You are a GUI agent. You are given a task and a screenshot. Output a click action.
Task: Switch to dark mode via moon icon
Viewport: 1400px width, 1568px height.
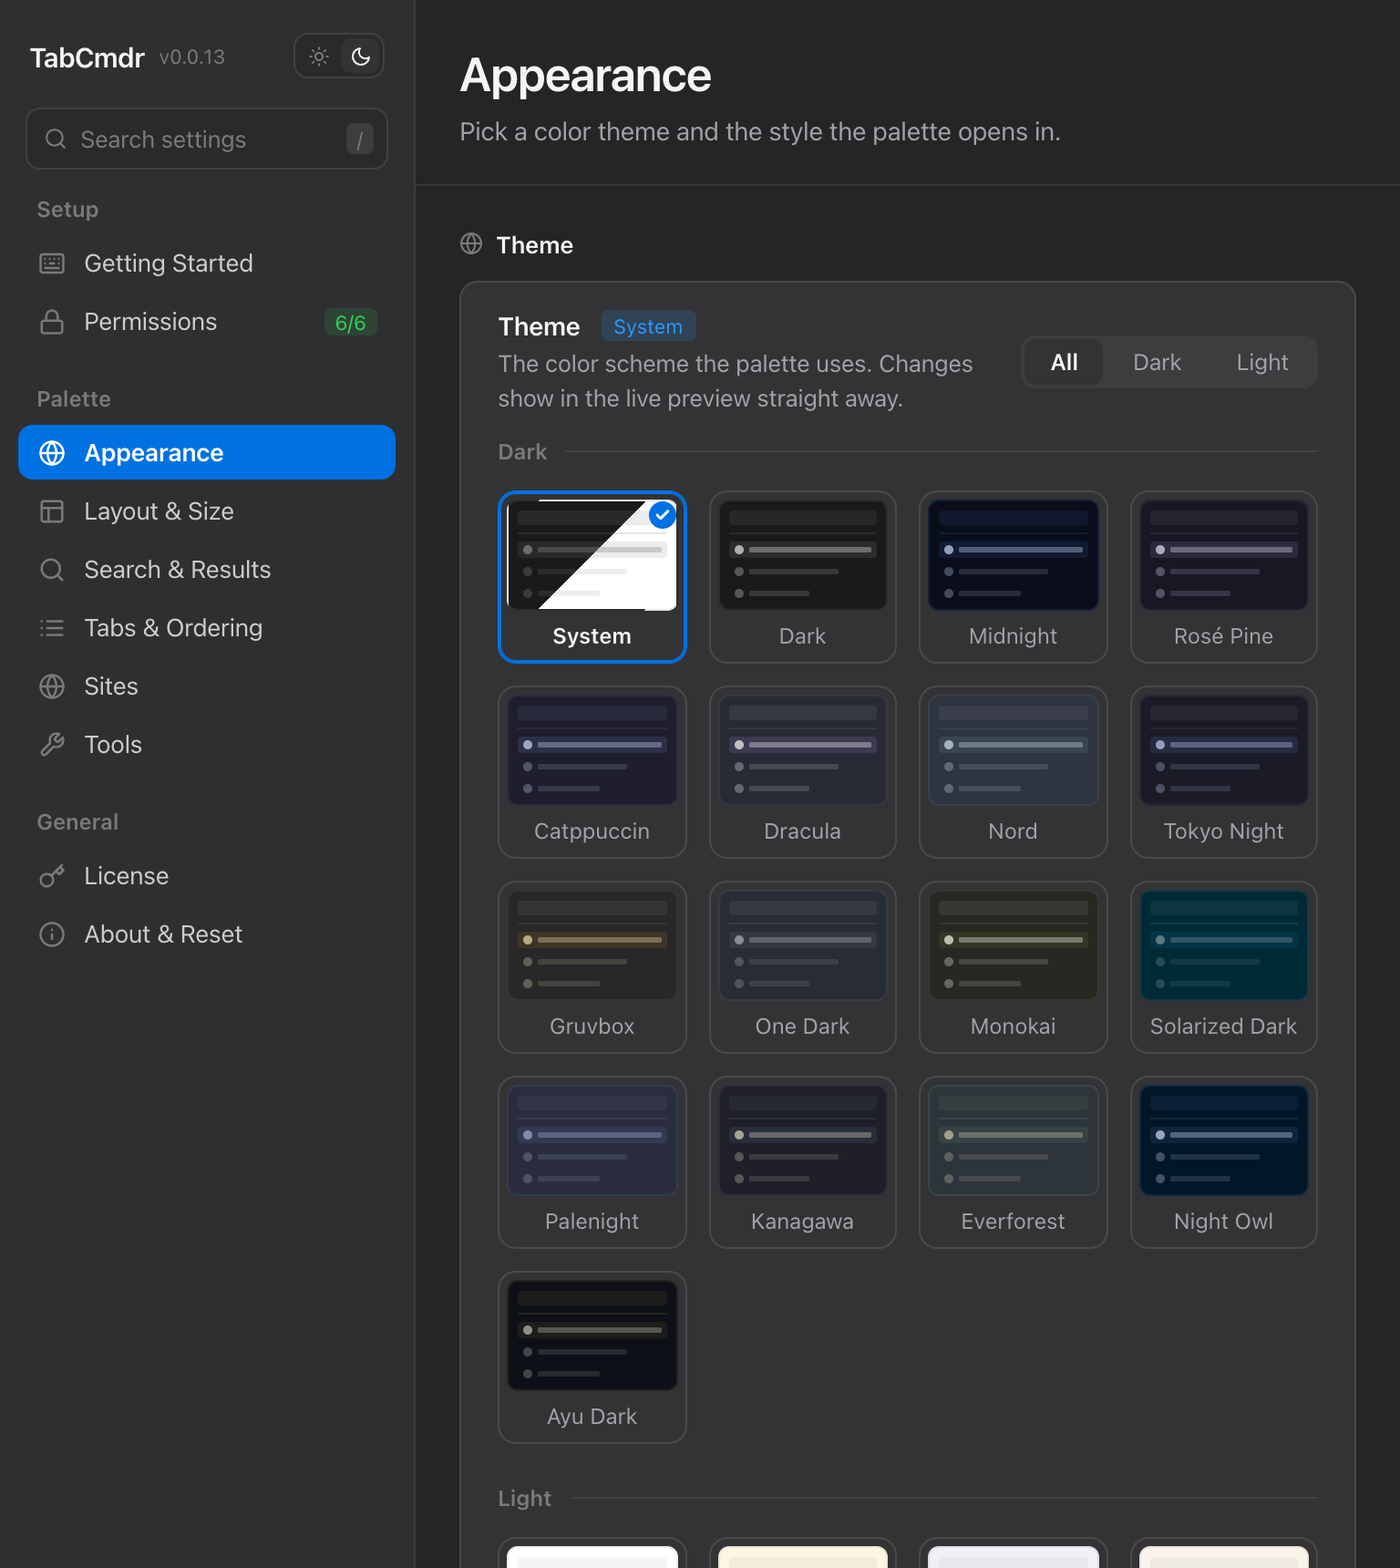click(x=361, y=57)
